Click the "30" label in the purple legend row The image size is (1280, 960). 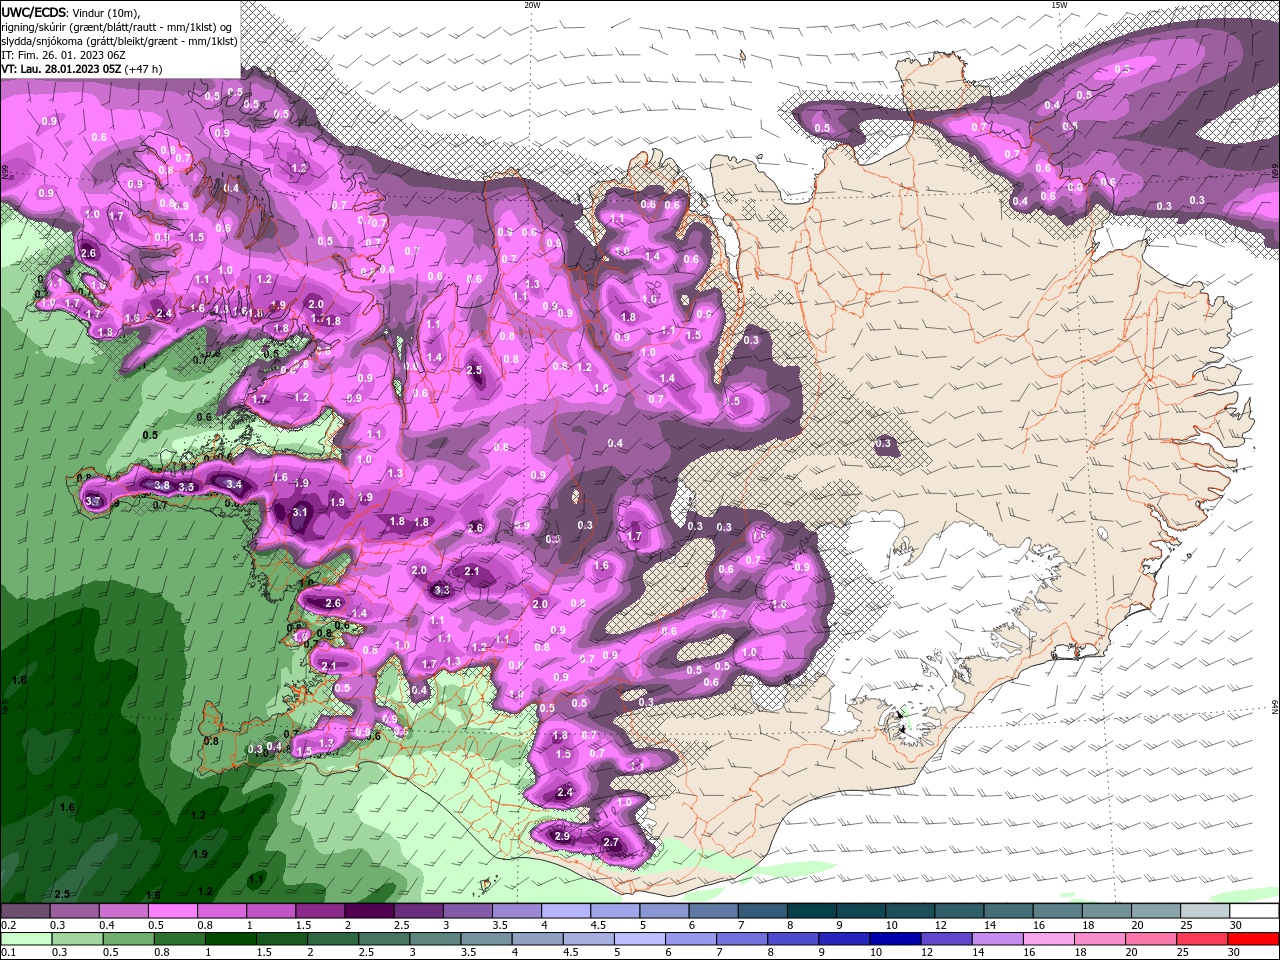click(x=1236, y=925)
